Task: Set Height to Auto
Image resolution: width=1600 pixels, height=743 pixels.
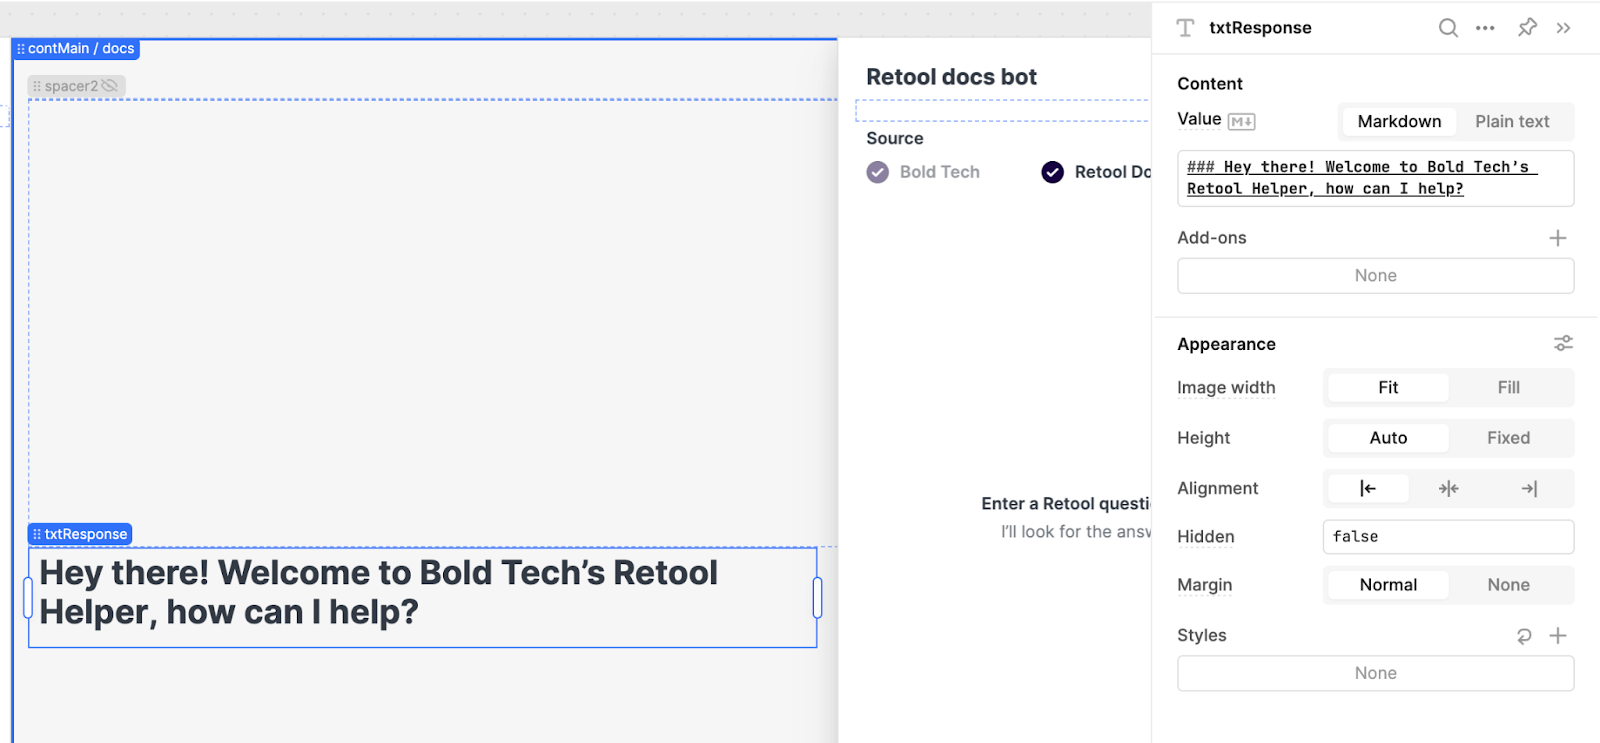Action: pyautogui.click(x=1388, y=438)
